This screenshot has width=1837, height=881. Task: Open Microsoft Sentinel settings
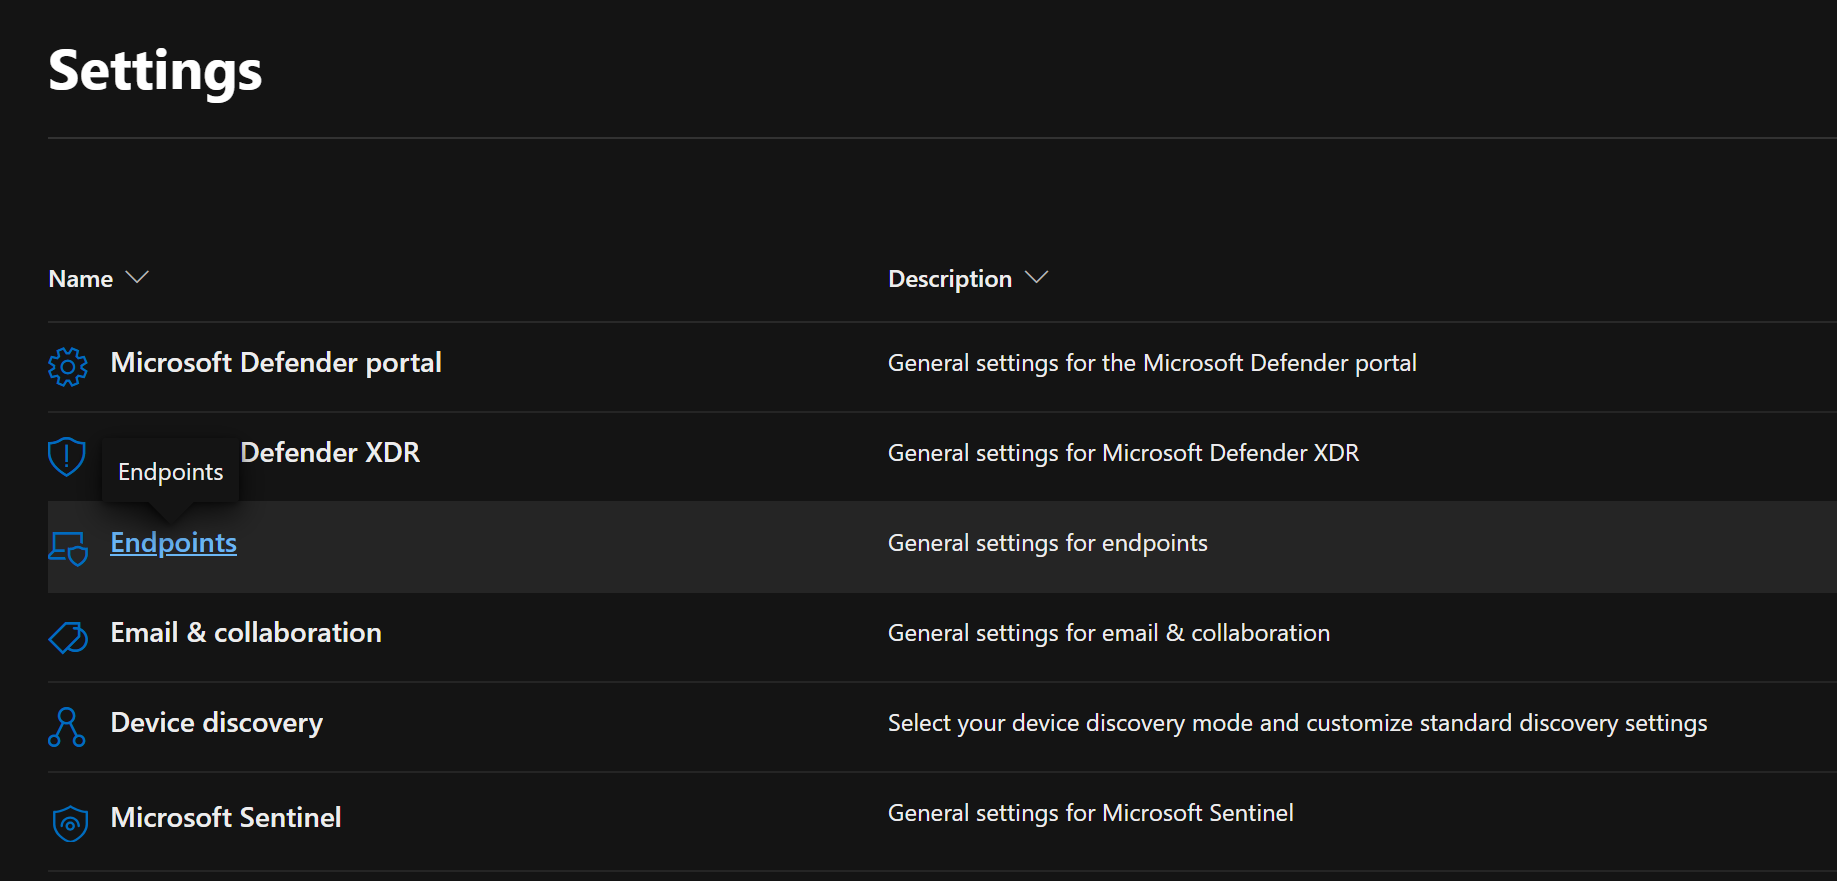(226, 818)
